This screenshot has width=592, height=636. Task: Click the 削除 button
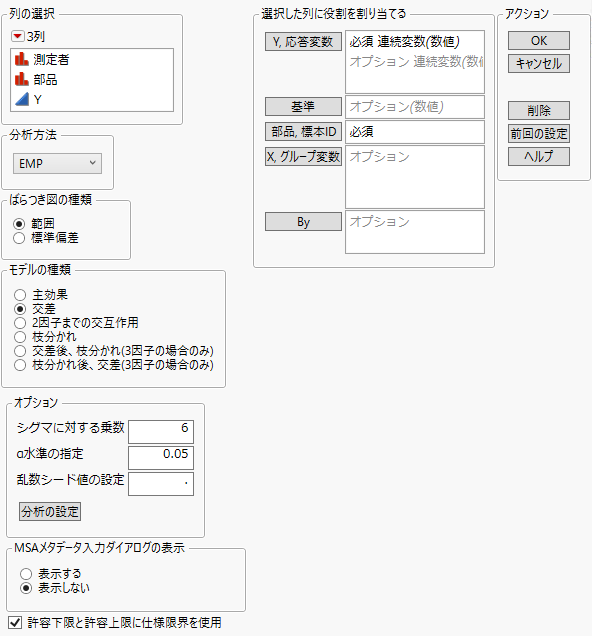(539, 110)
